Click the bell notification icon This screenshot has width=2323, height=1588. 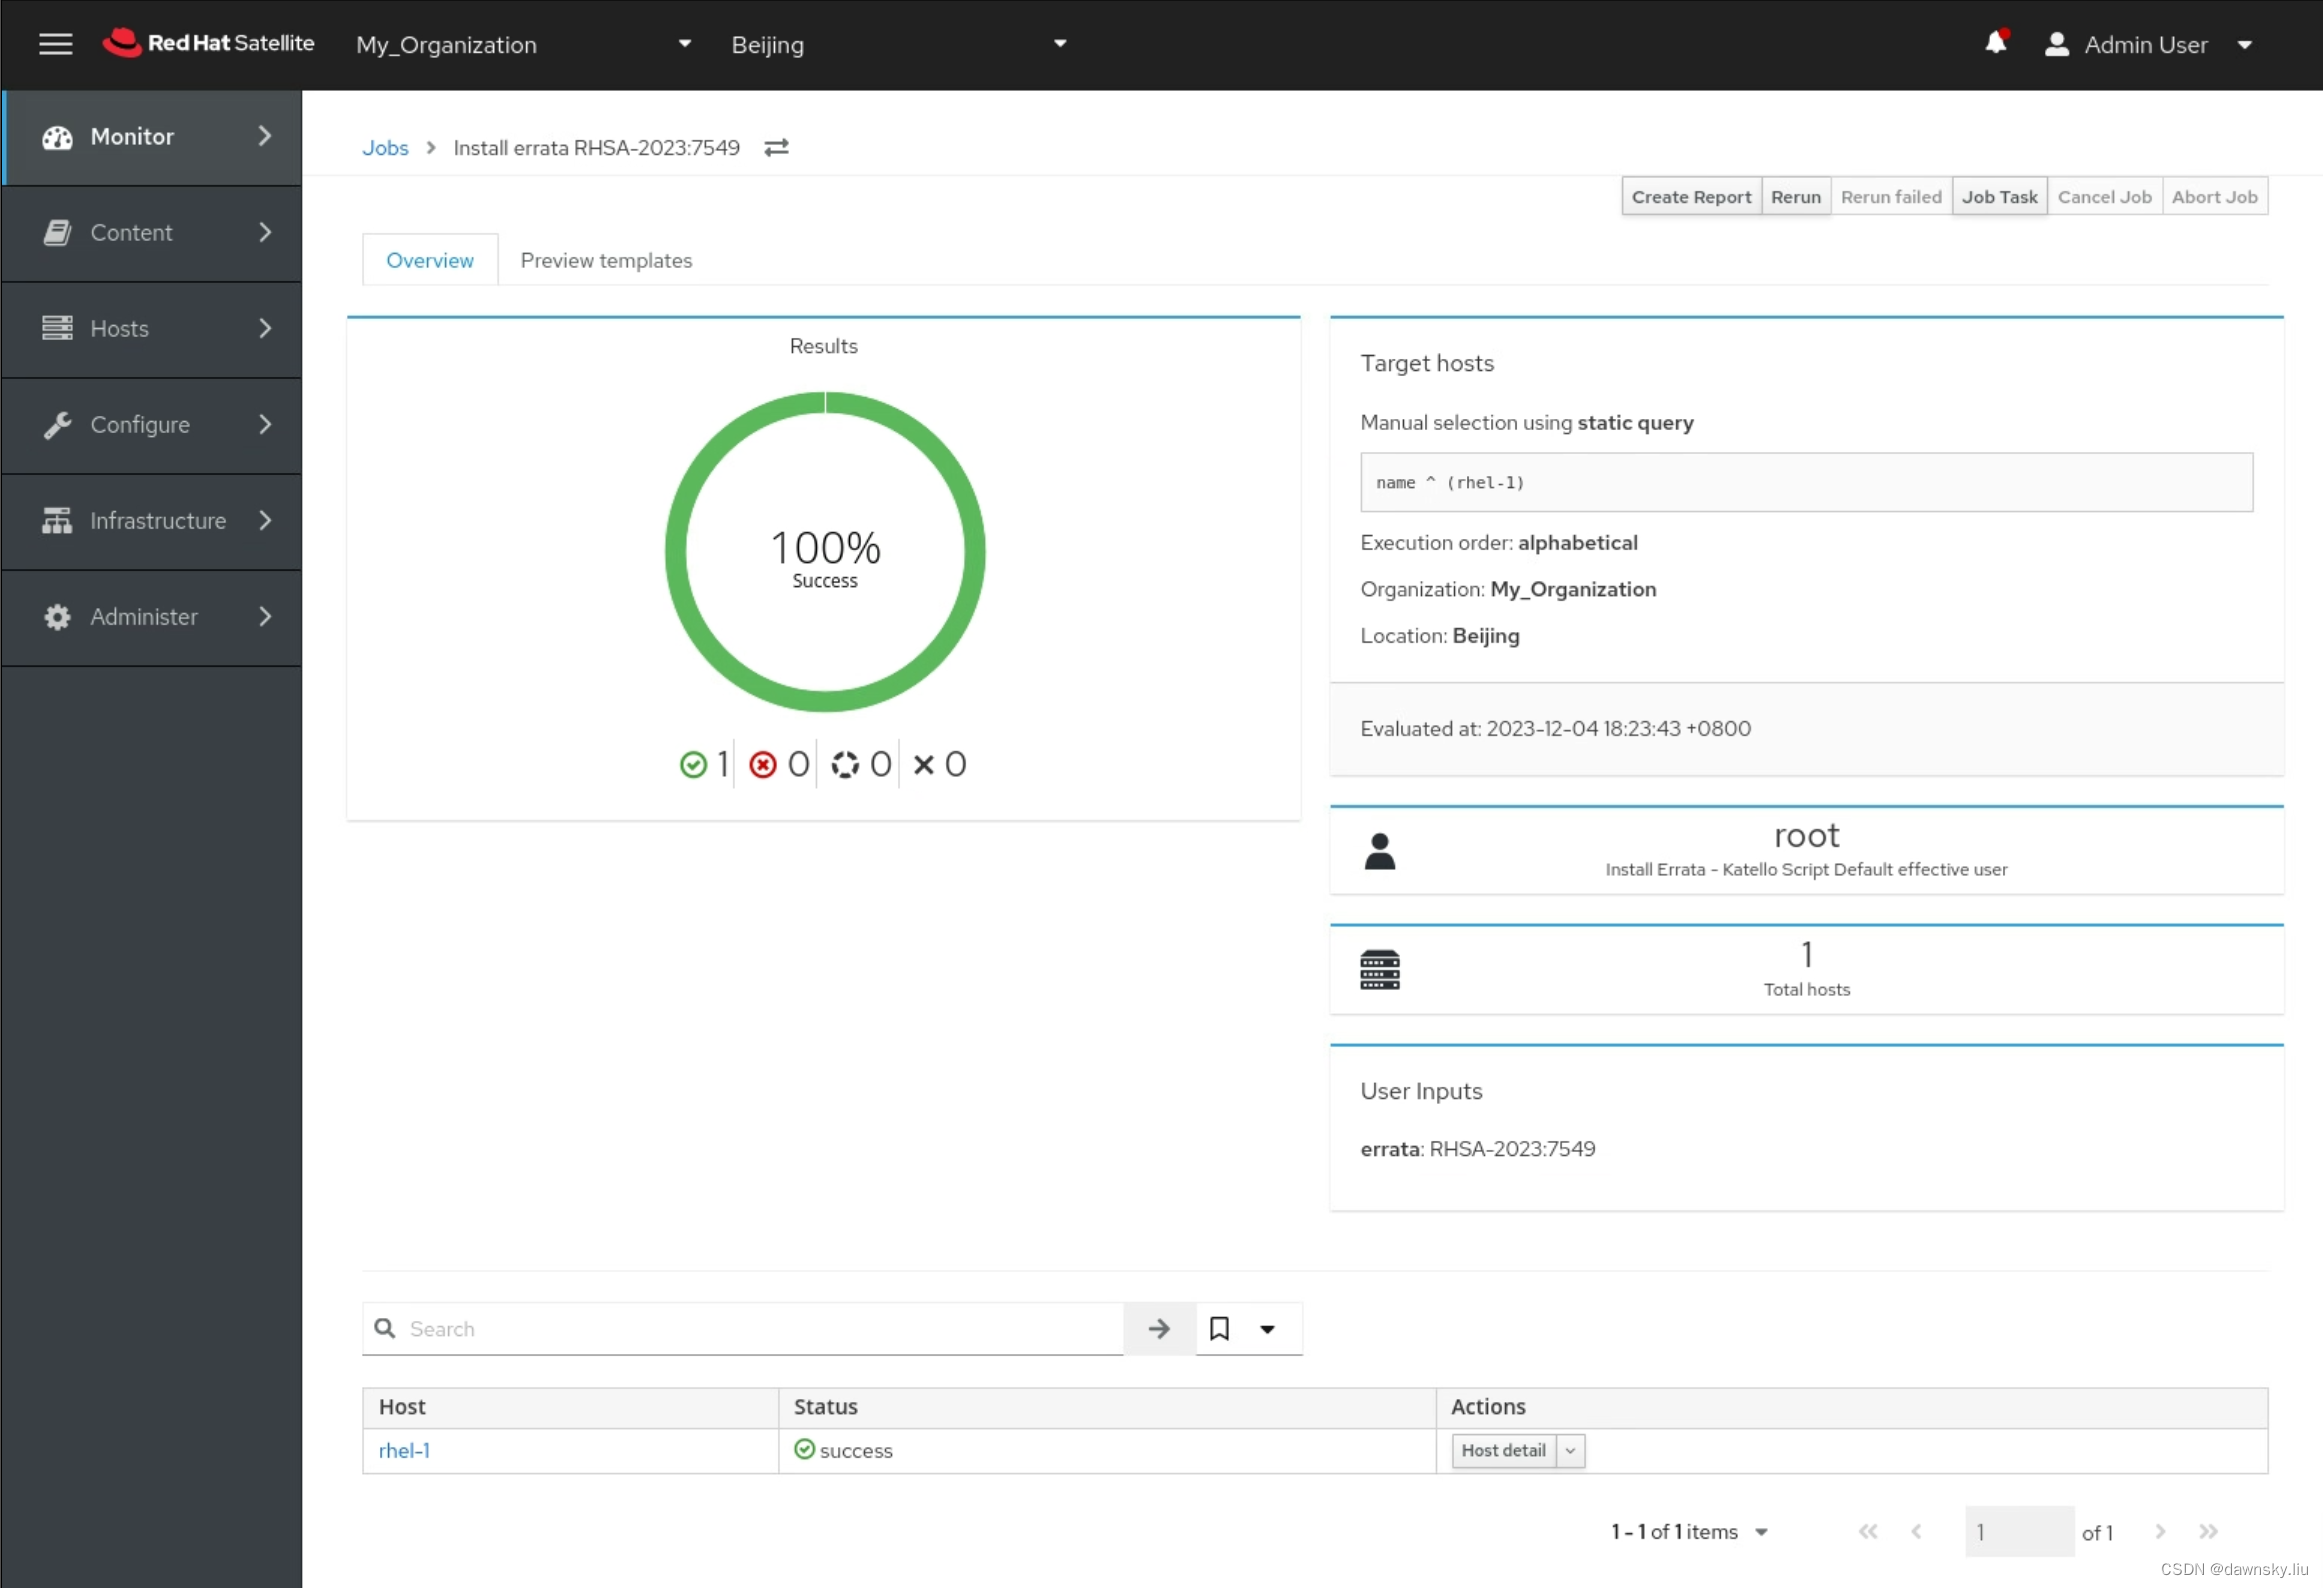(1995, 44)
